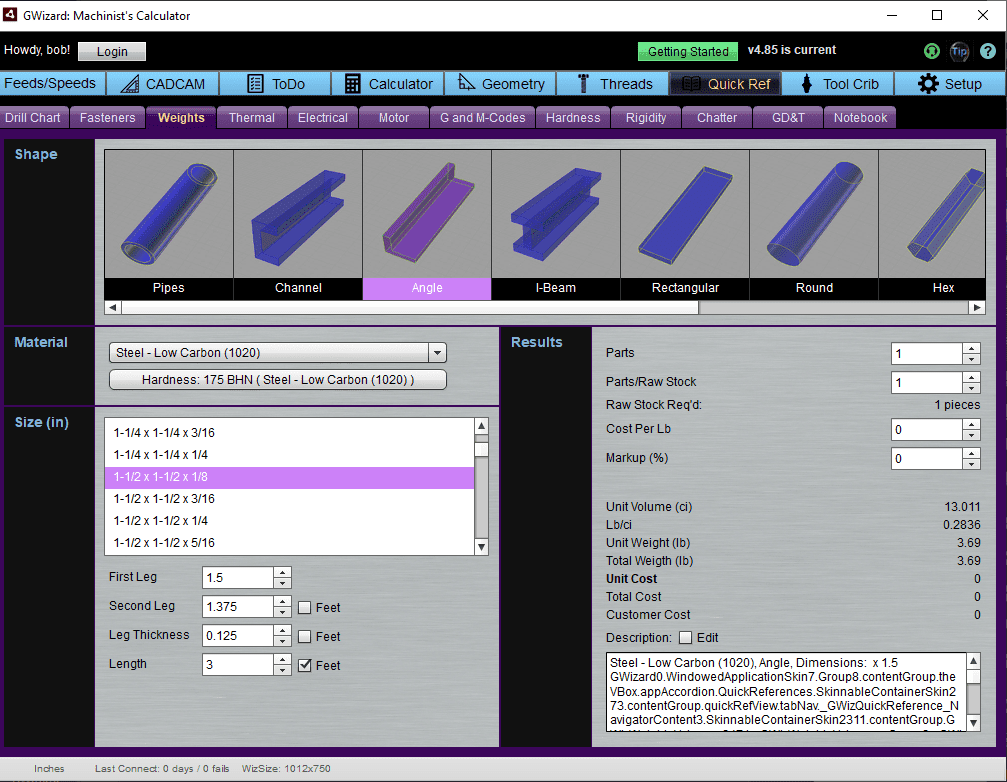Click the Login button
The width and height of the screenshot is (1007, 782).
point(111,51)
